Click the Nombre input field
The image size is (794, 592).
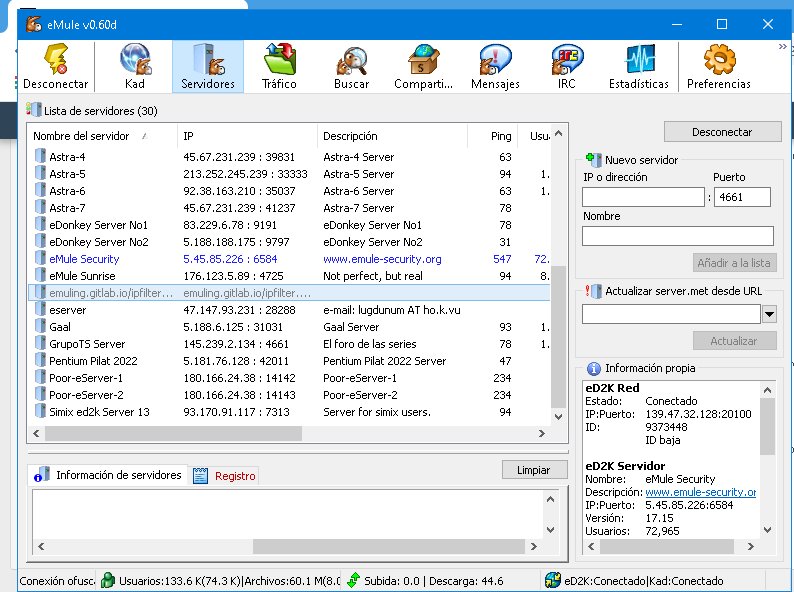point(678,236)
